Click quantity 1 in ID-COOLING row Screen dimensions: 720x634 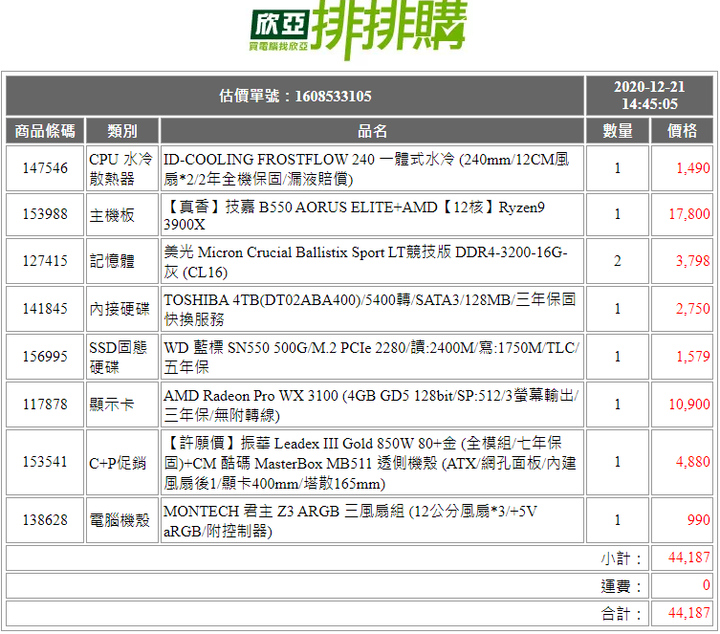point(618,168)
